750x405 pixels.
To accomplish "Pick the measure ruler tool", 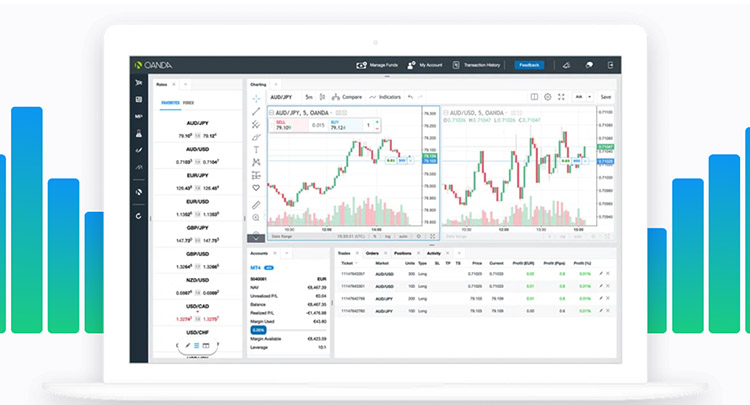I will click(256, 205).
